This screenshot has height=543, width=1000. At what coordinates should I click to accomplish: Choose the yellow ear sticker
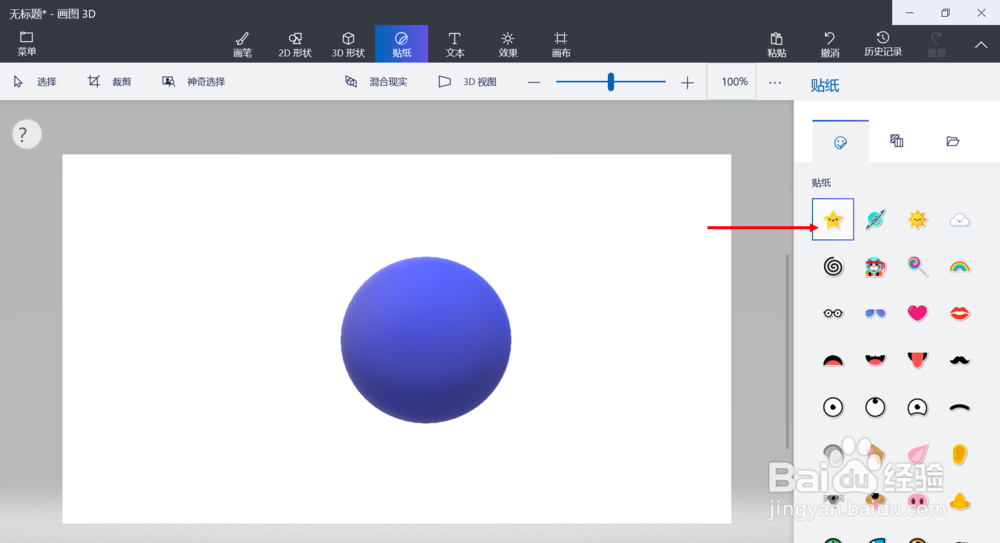click(959, 454)
